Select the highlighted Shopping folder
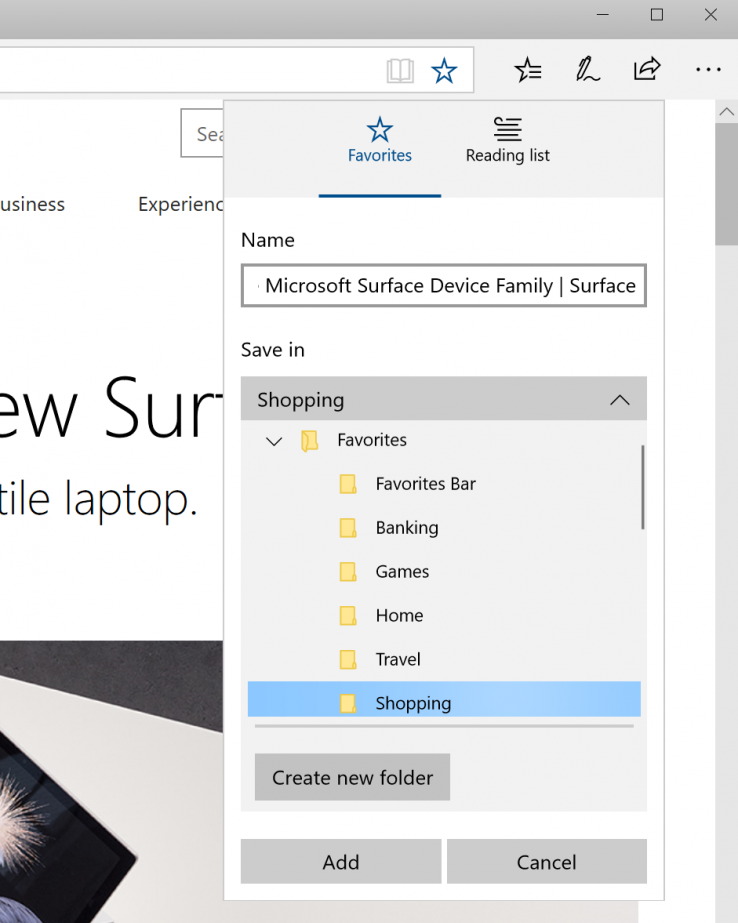The image size is (738, 923). [444, 699]
